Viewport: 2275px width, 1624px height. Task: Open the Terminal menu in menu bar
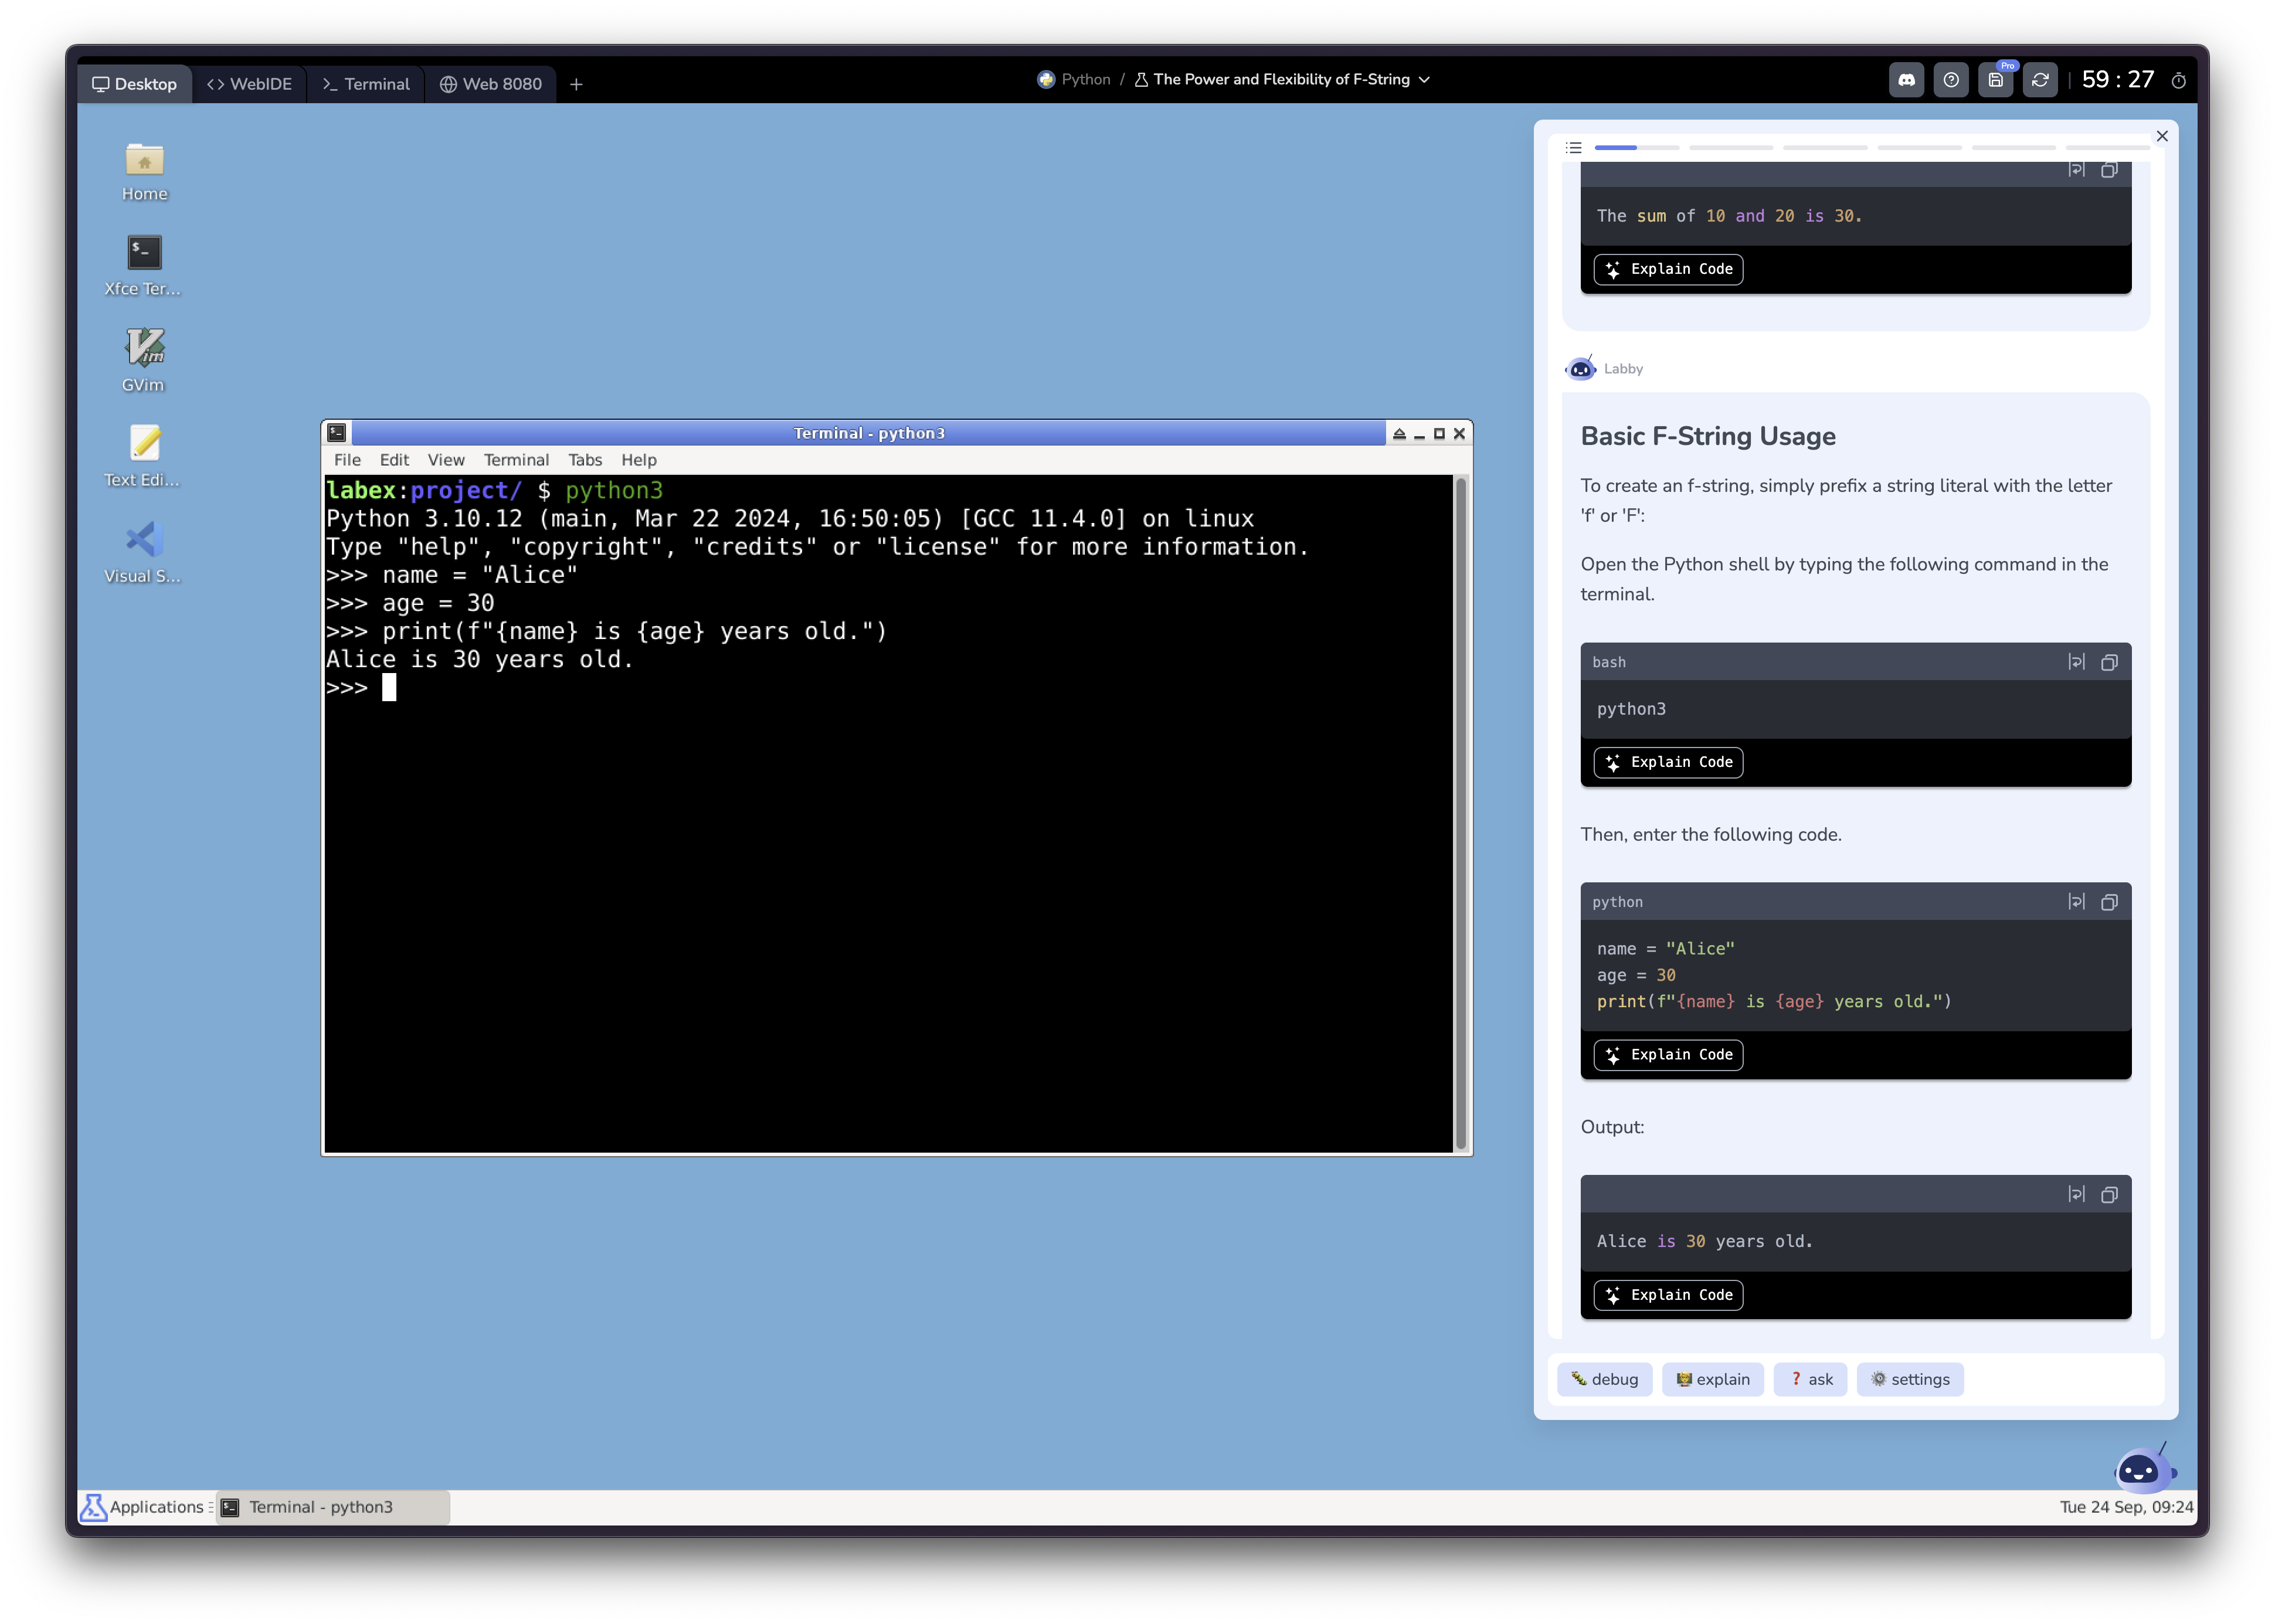pyautogui.click(x=516, y=460)
